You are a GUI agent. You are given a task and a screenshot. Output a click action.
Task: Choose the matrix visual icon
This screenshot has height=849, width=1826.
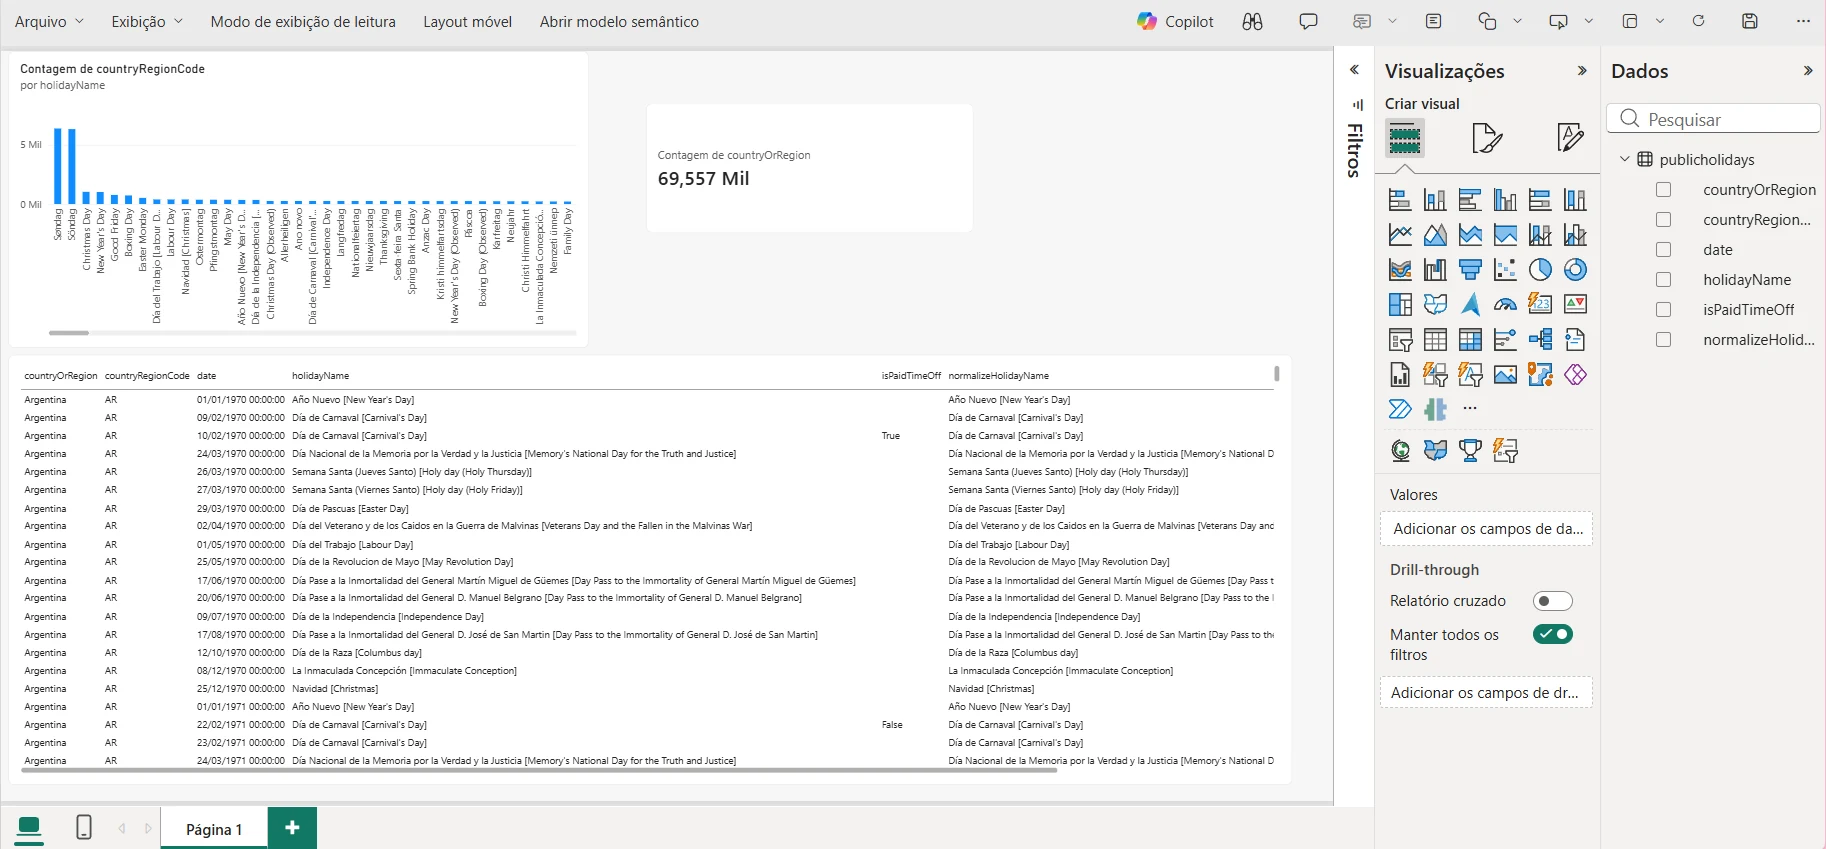[x=1470, y=340]
